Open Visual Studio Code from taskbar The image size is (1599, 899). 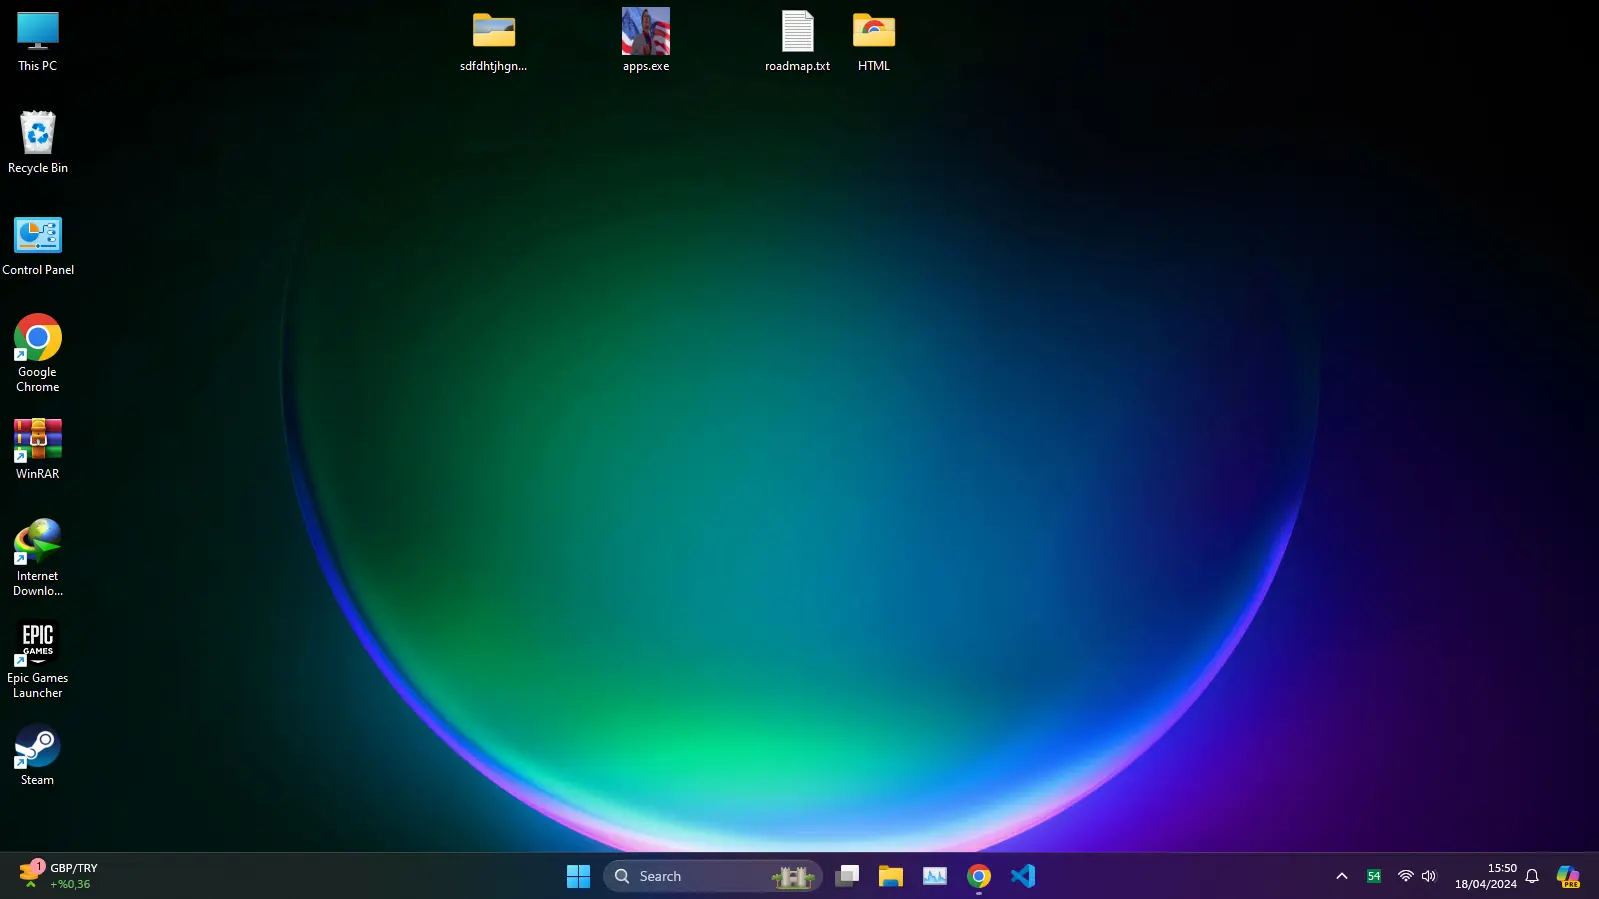[1023, 876]
